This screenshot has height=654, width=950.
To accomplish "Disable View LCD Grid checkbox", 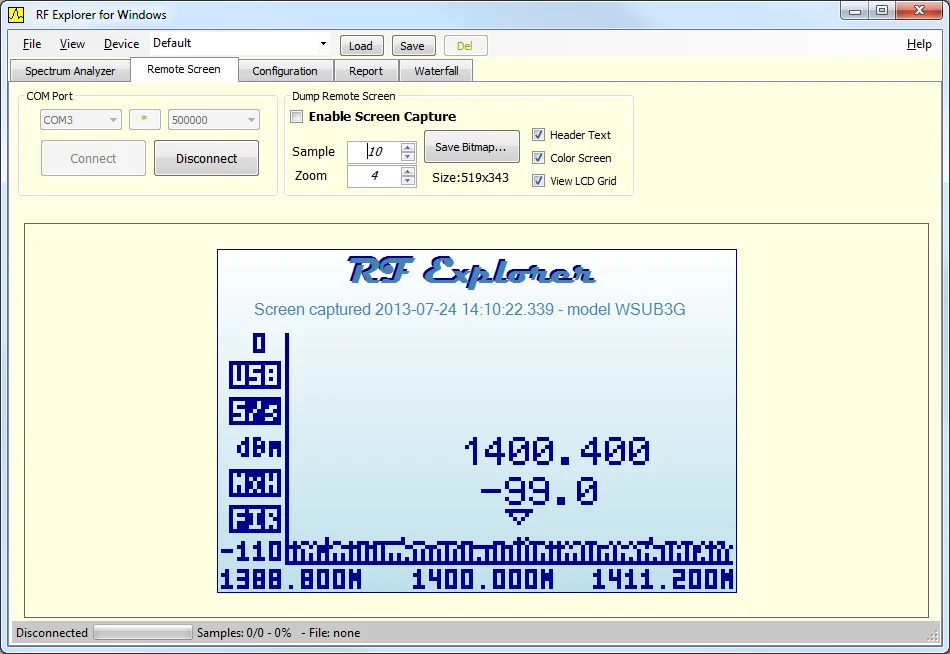I will [539, 181].
